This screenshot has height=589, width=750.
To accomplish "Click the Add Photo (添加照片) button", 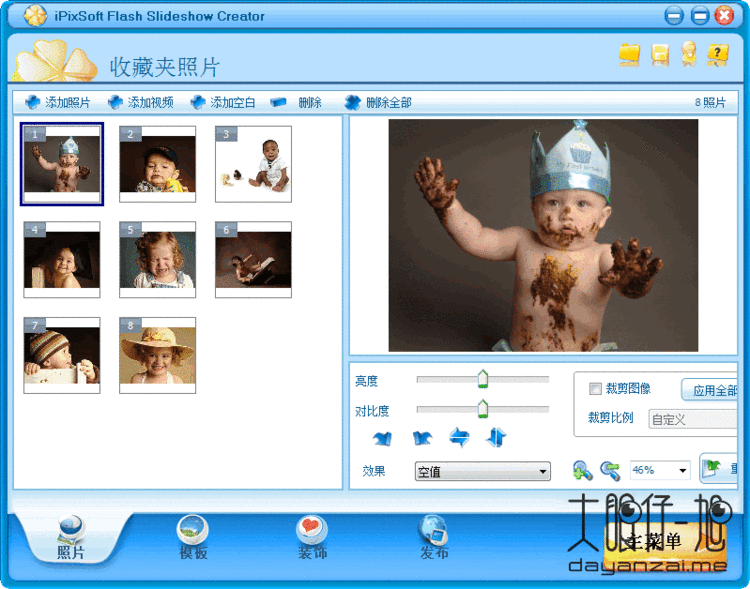I will point(57,102).
